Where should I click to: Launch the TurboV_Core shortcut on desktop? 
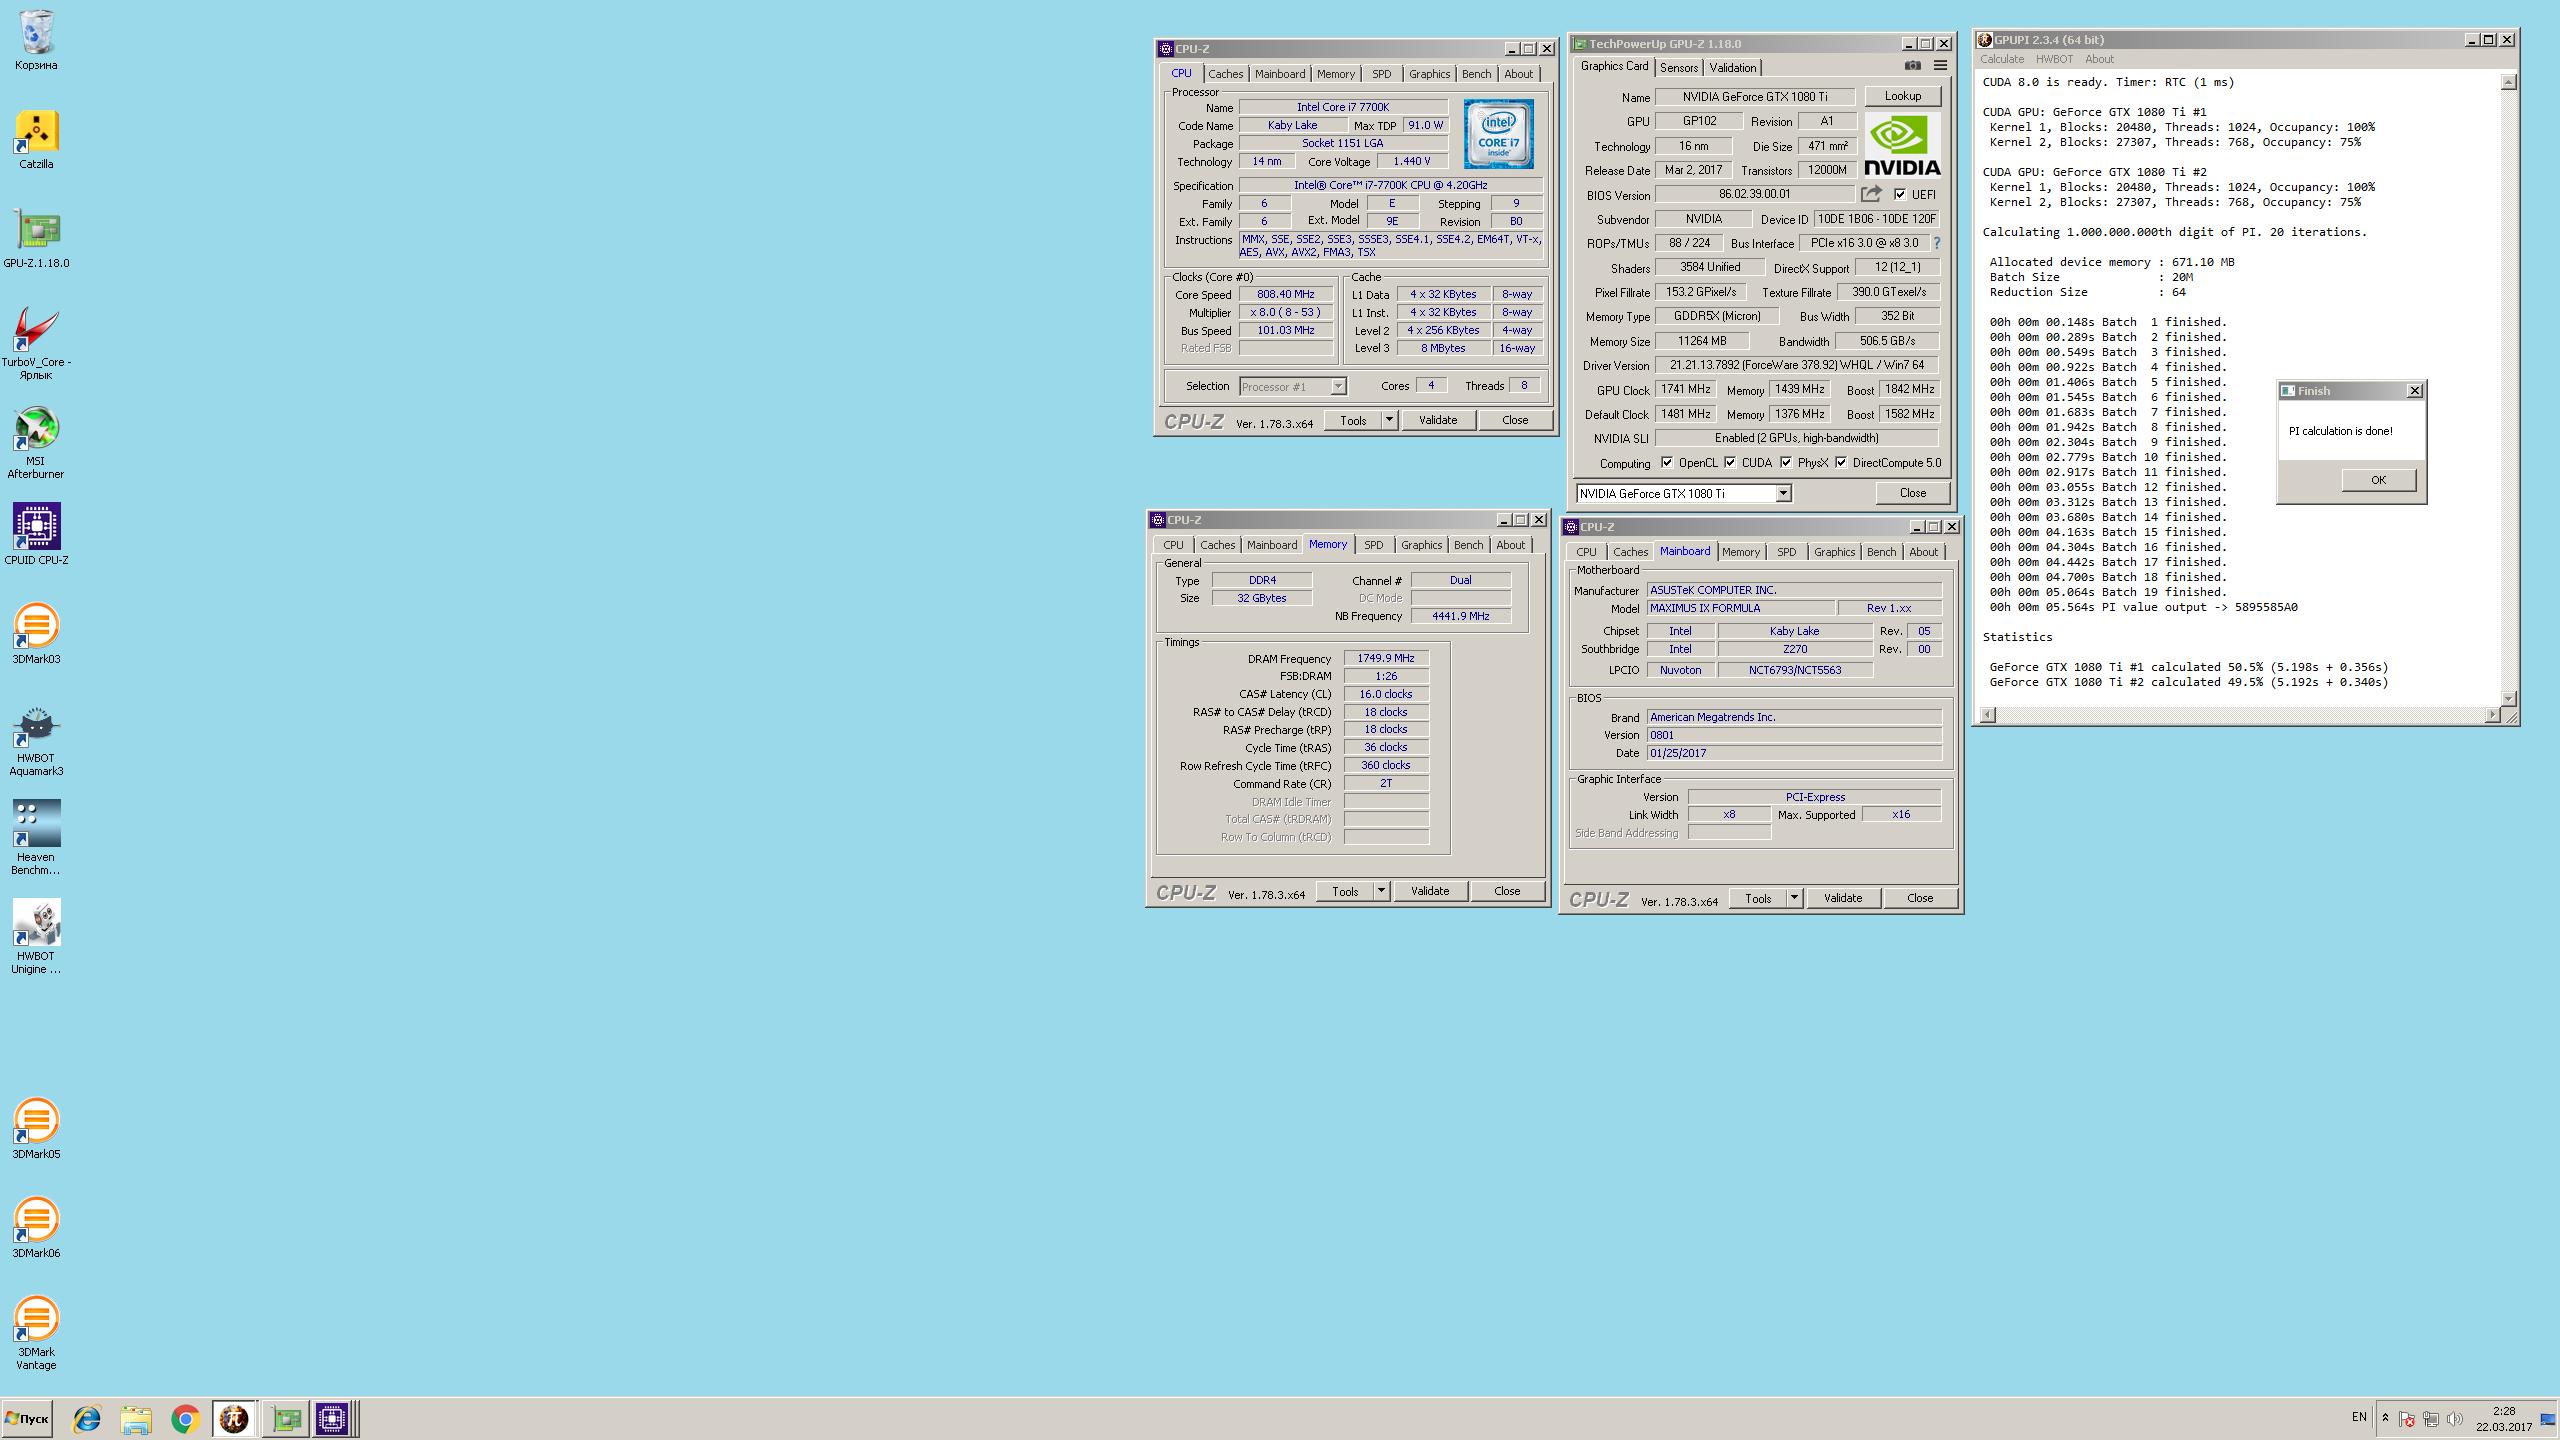(36, 343)
